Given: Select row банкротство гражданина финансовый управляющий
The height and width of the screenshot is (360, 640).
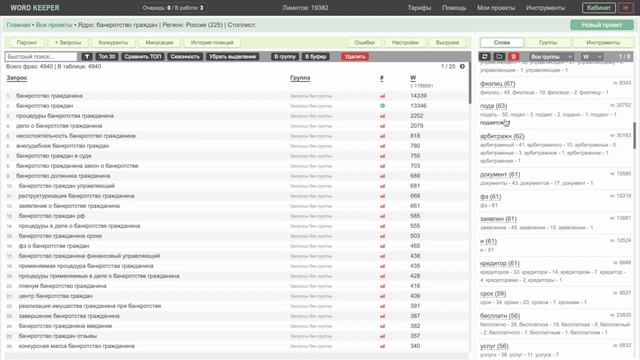Looking at the screenshot, I should tap(237, 256).
